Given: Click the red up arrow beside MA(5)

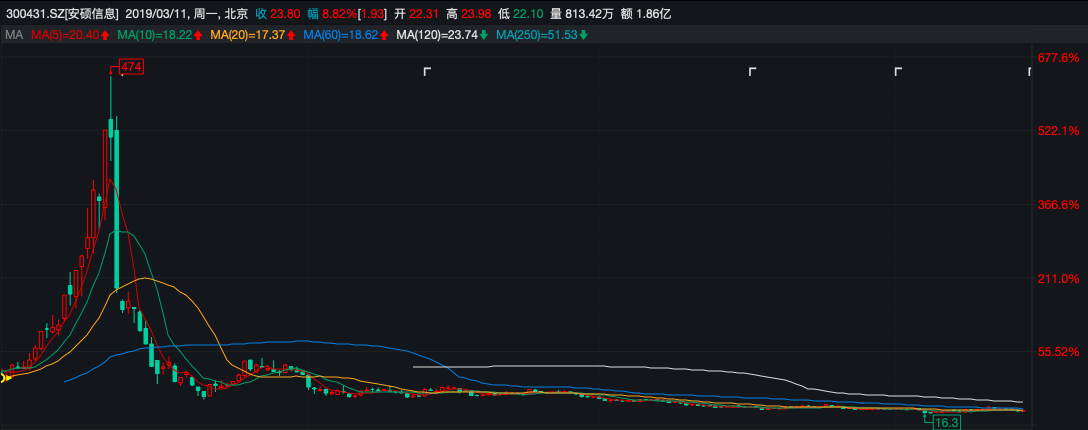Looking at the screenshot, I should click(x=104, y=35).
